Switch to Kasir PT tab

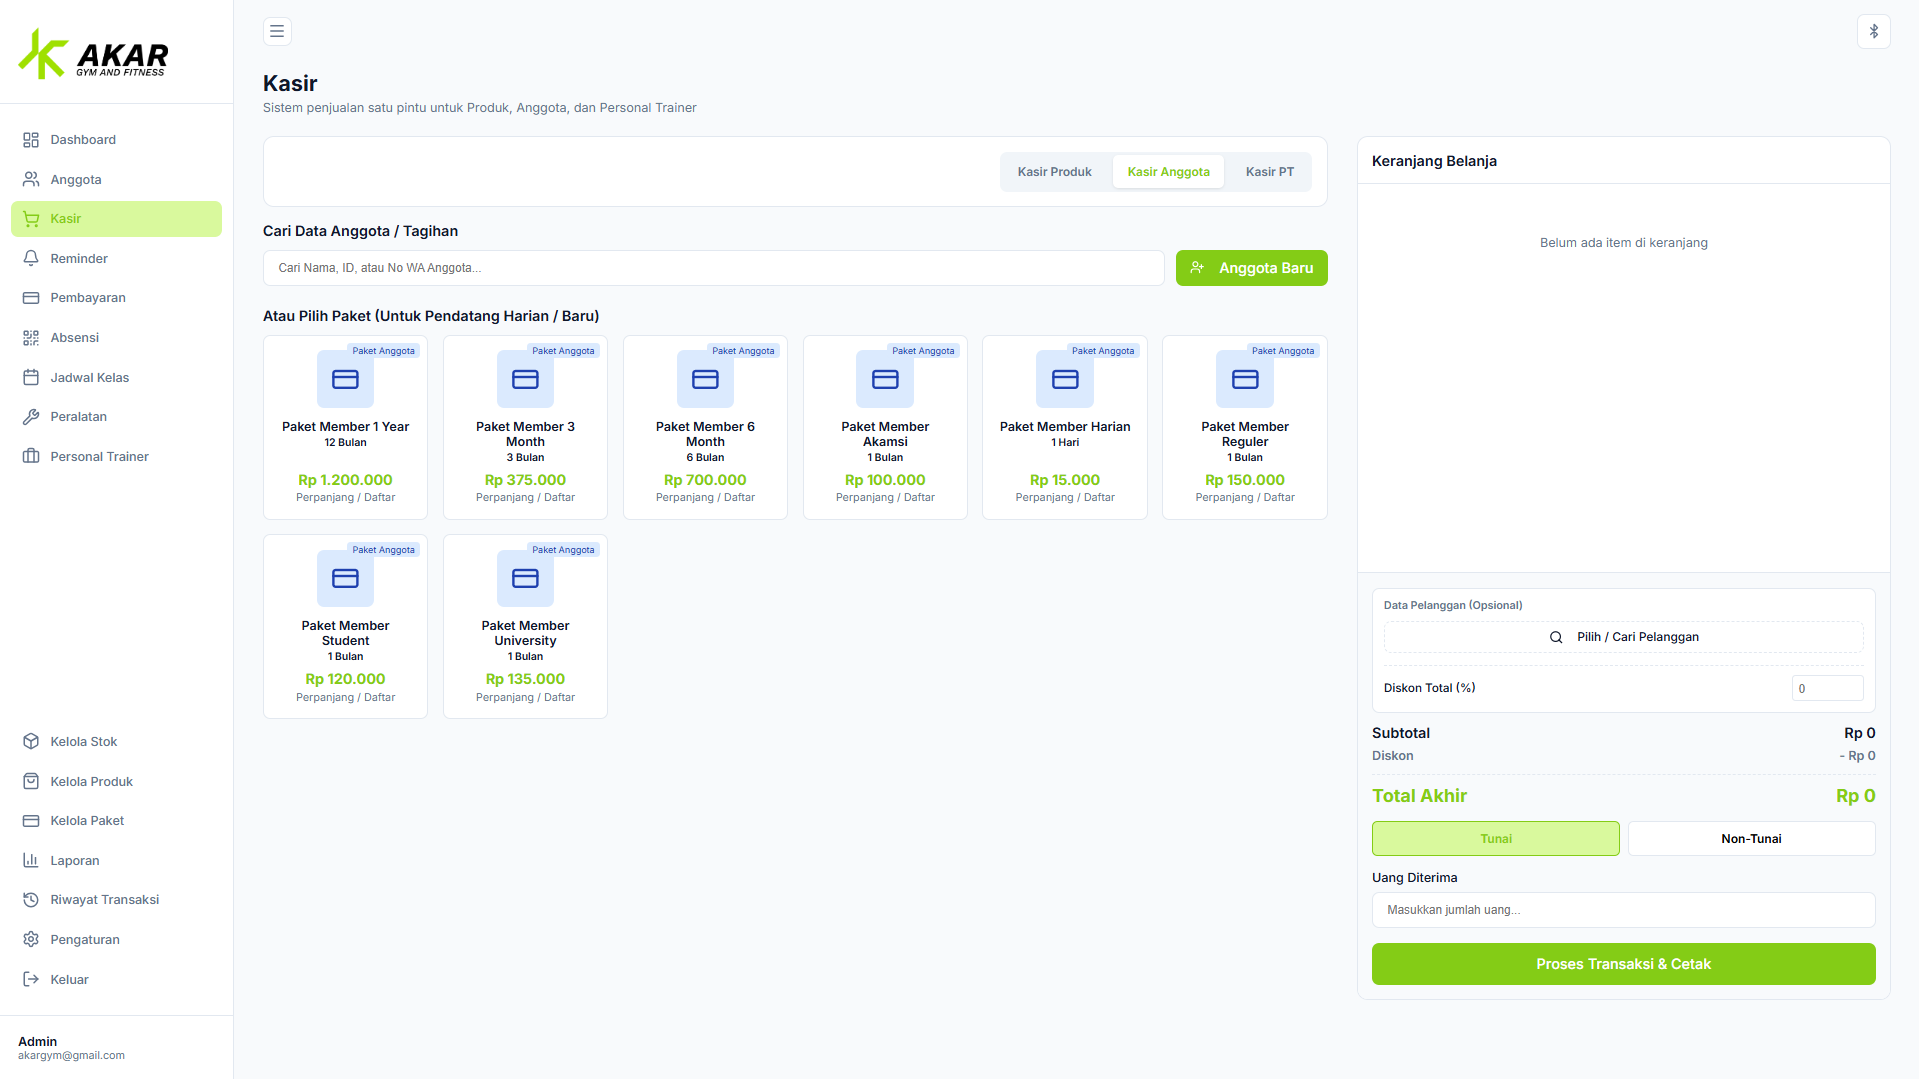click(x=1269, y=172)
